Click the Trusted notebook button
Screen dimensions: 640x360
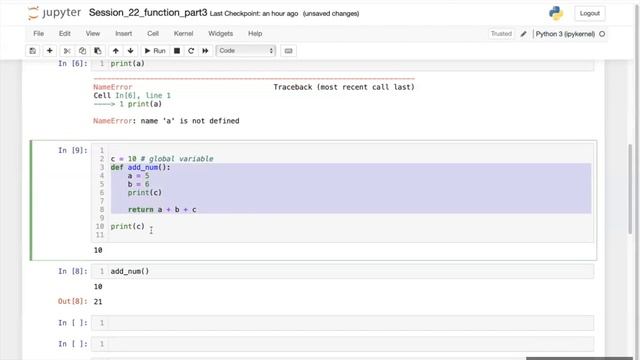pos(501,34)
